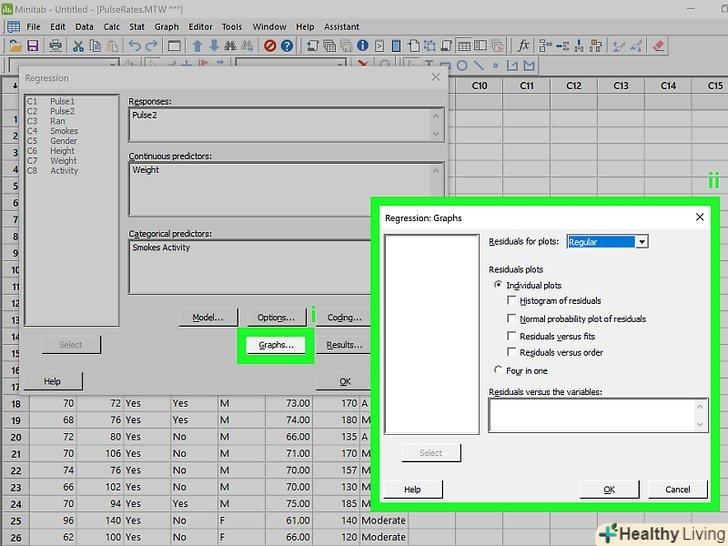Screen dimensions: 728x546
Task: Enable Histogram of residuals checkbox
Action: 513,301
